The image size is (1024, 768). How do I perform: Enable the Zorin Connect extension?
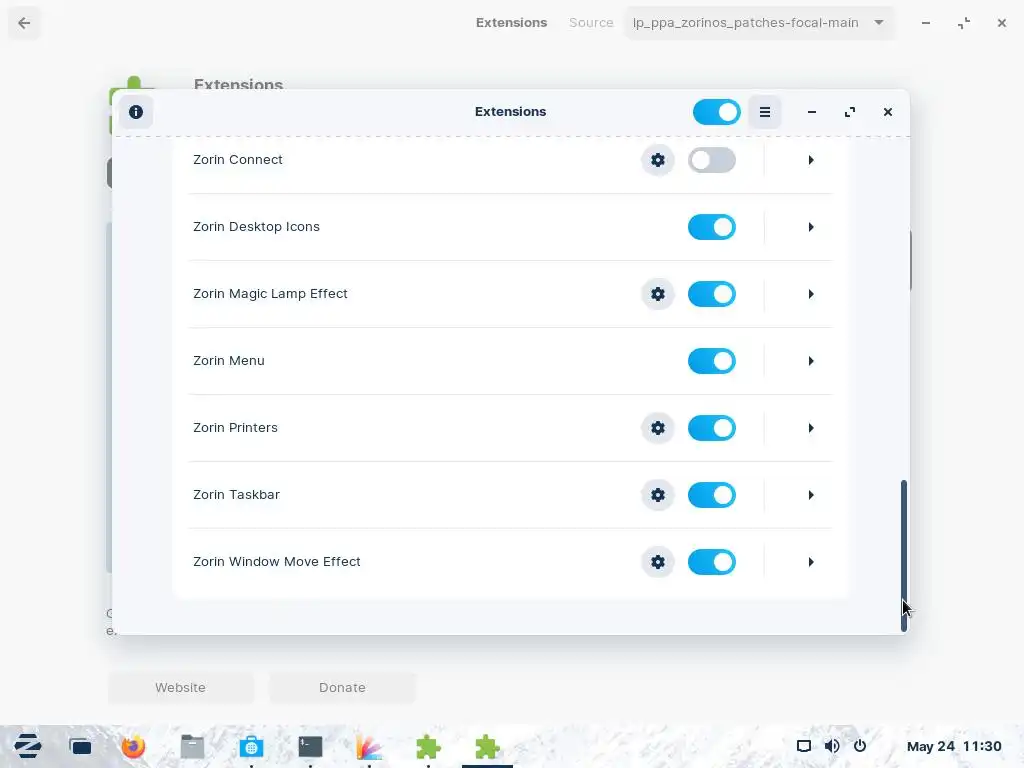click(712, 160)
